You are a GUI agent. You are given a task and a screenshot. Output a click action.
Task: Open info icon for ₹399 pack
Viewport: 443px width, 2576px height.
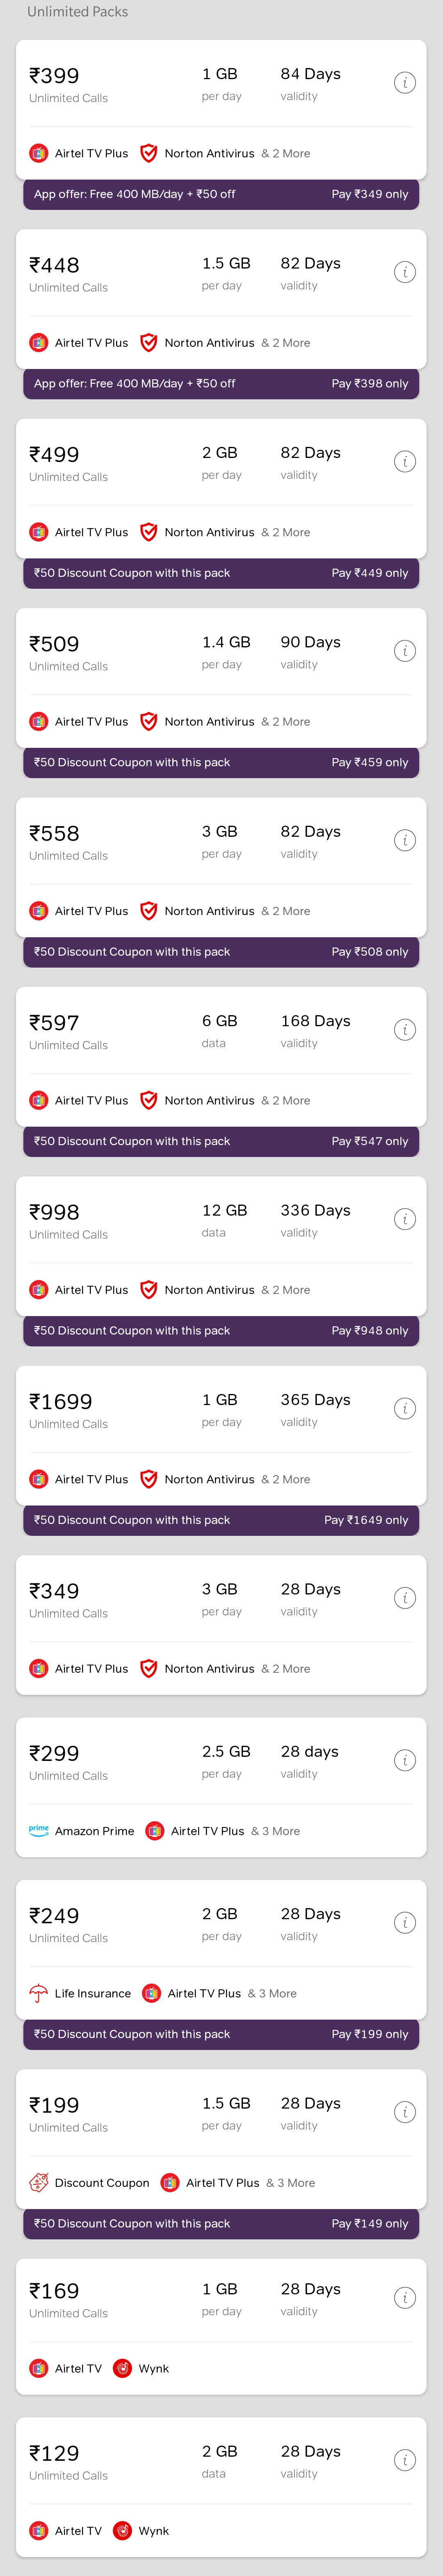click(x=404, y=83)
